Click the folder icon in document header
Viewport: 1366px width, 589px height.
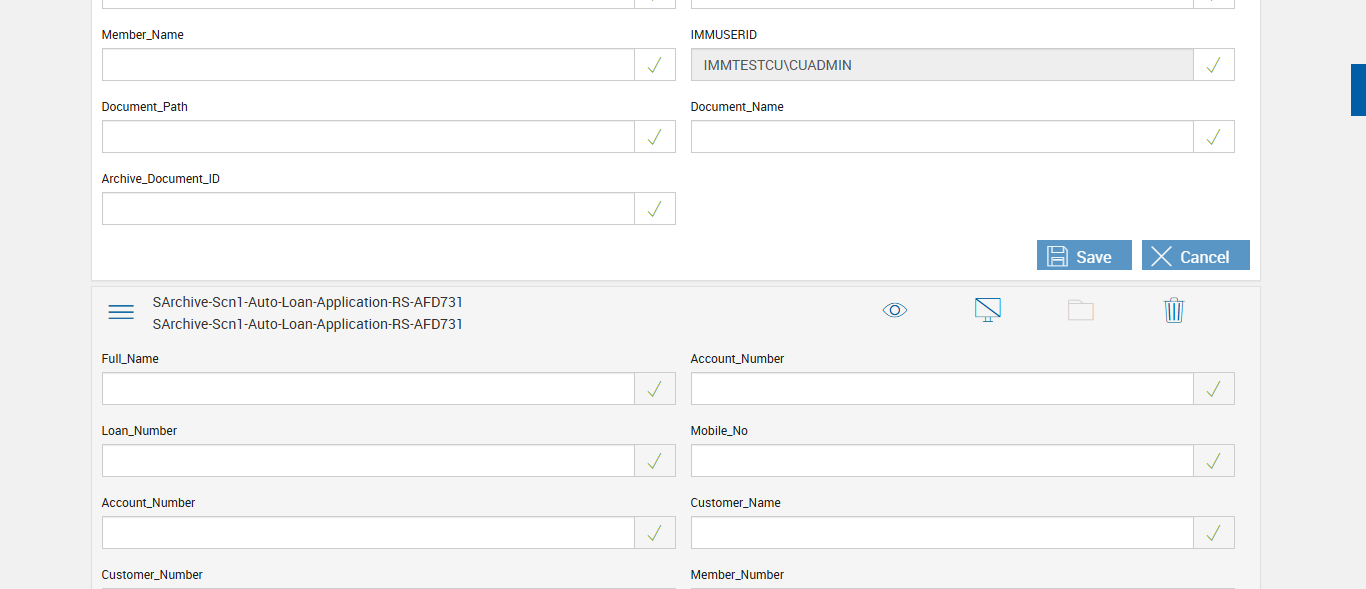pyautogui.click(x=1080, y=310)
